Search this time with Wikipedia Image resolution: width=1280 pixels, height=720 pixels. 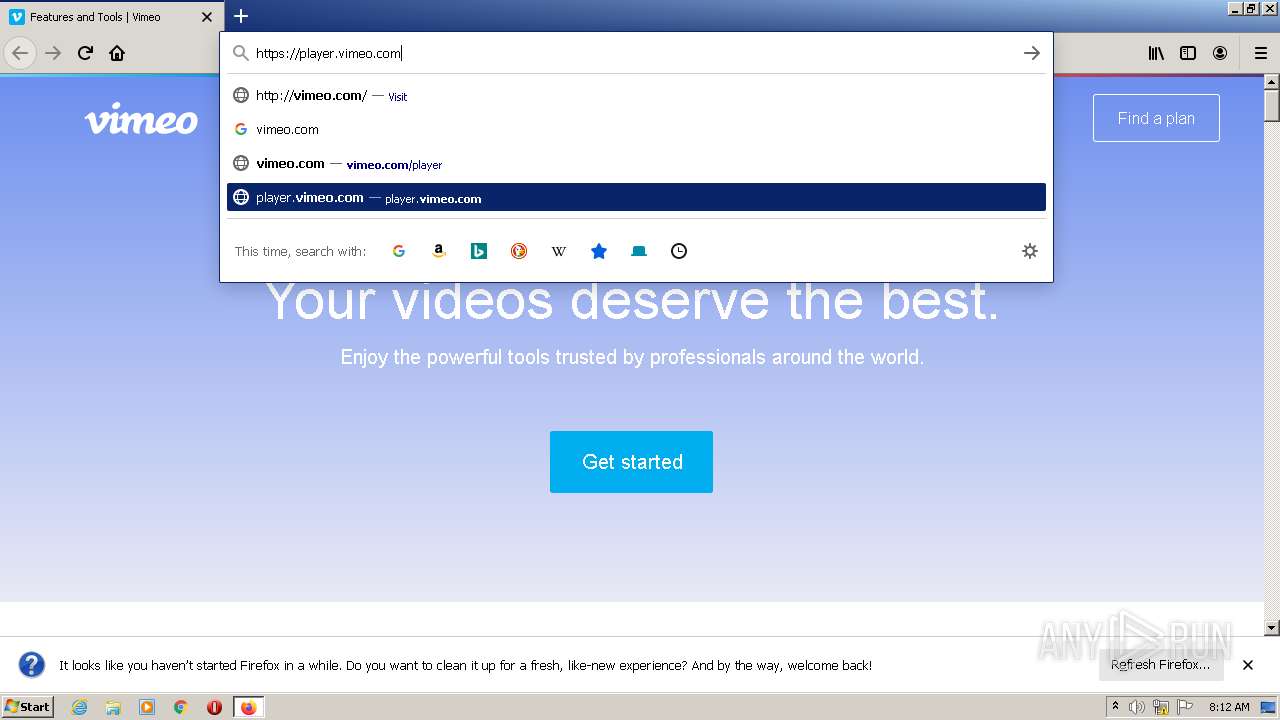pos(559,251)
